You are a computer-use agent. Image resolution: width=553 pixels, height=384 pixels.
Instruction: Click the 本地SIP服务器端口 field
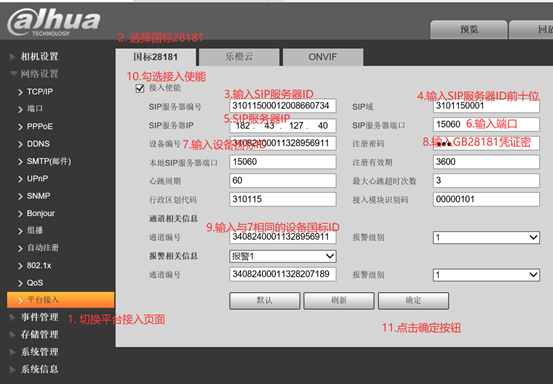(282, 162)
